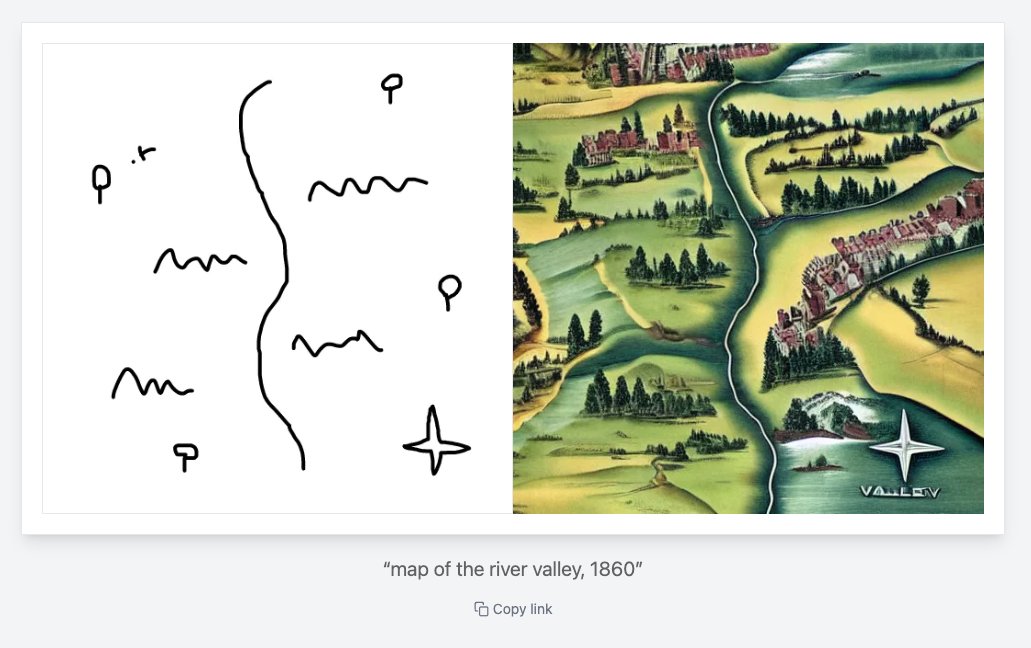The height and width of the screenshot is (648, 1031).
Task: Click the bottom-left hill squiggle in the sketch
Action: (x=150, y=383)
